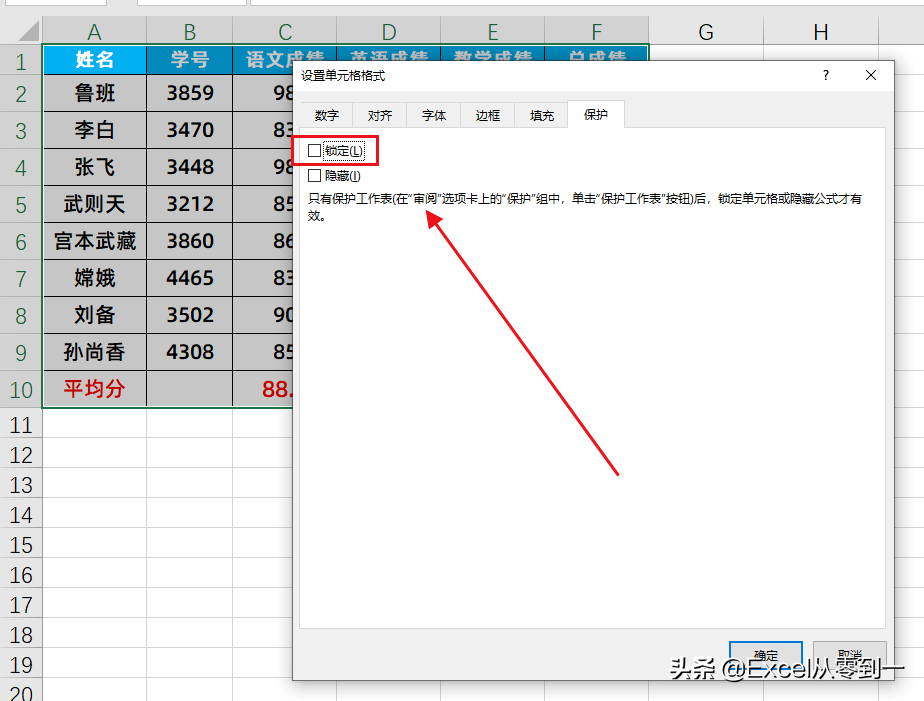Viewport: 924px width, 701px height.
Task: Click the cell containing 鲁班
Action: tap(94, 93)
